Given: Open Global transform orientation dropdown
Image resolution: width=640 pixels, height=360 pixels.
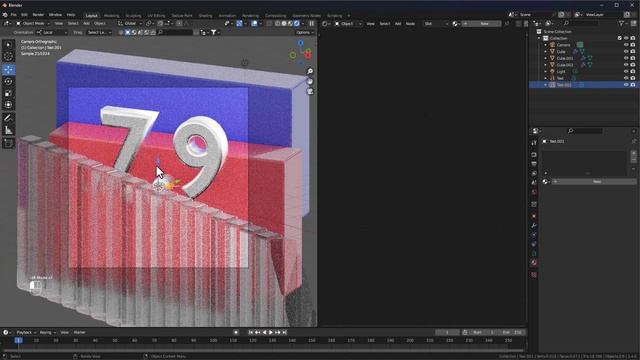Looking at the screenshot, I should (x=130, y=24).
